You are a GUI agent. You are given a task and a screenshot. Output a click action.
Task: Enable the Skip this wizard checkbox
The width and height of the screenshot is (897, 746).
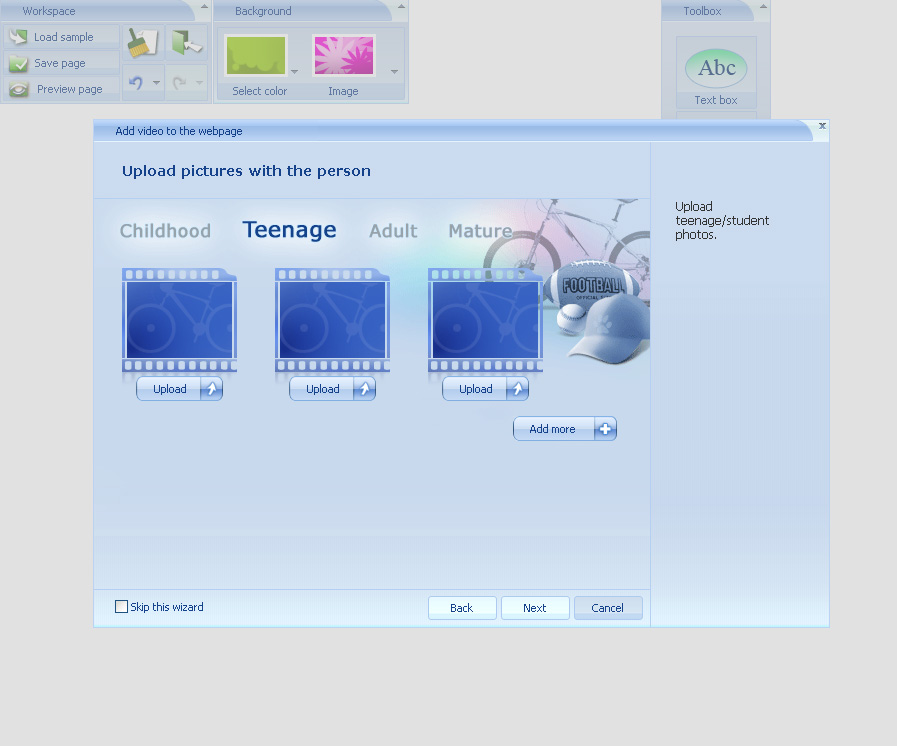point(121,607)
